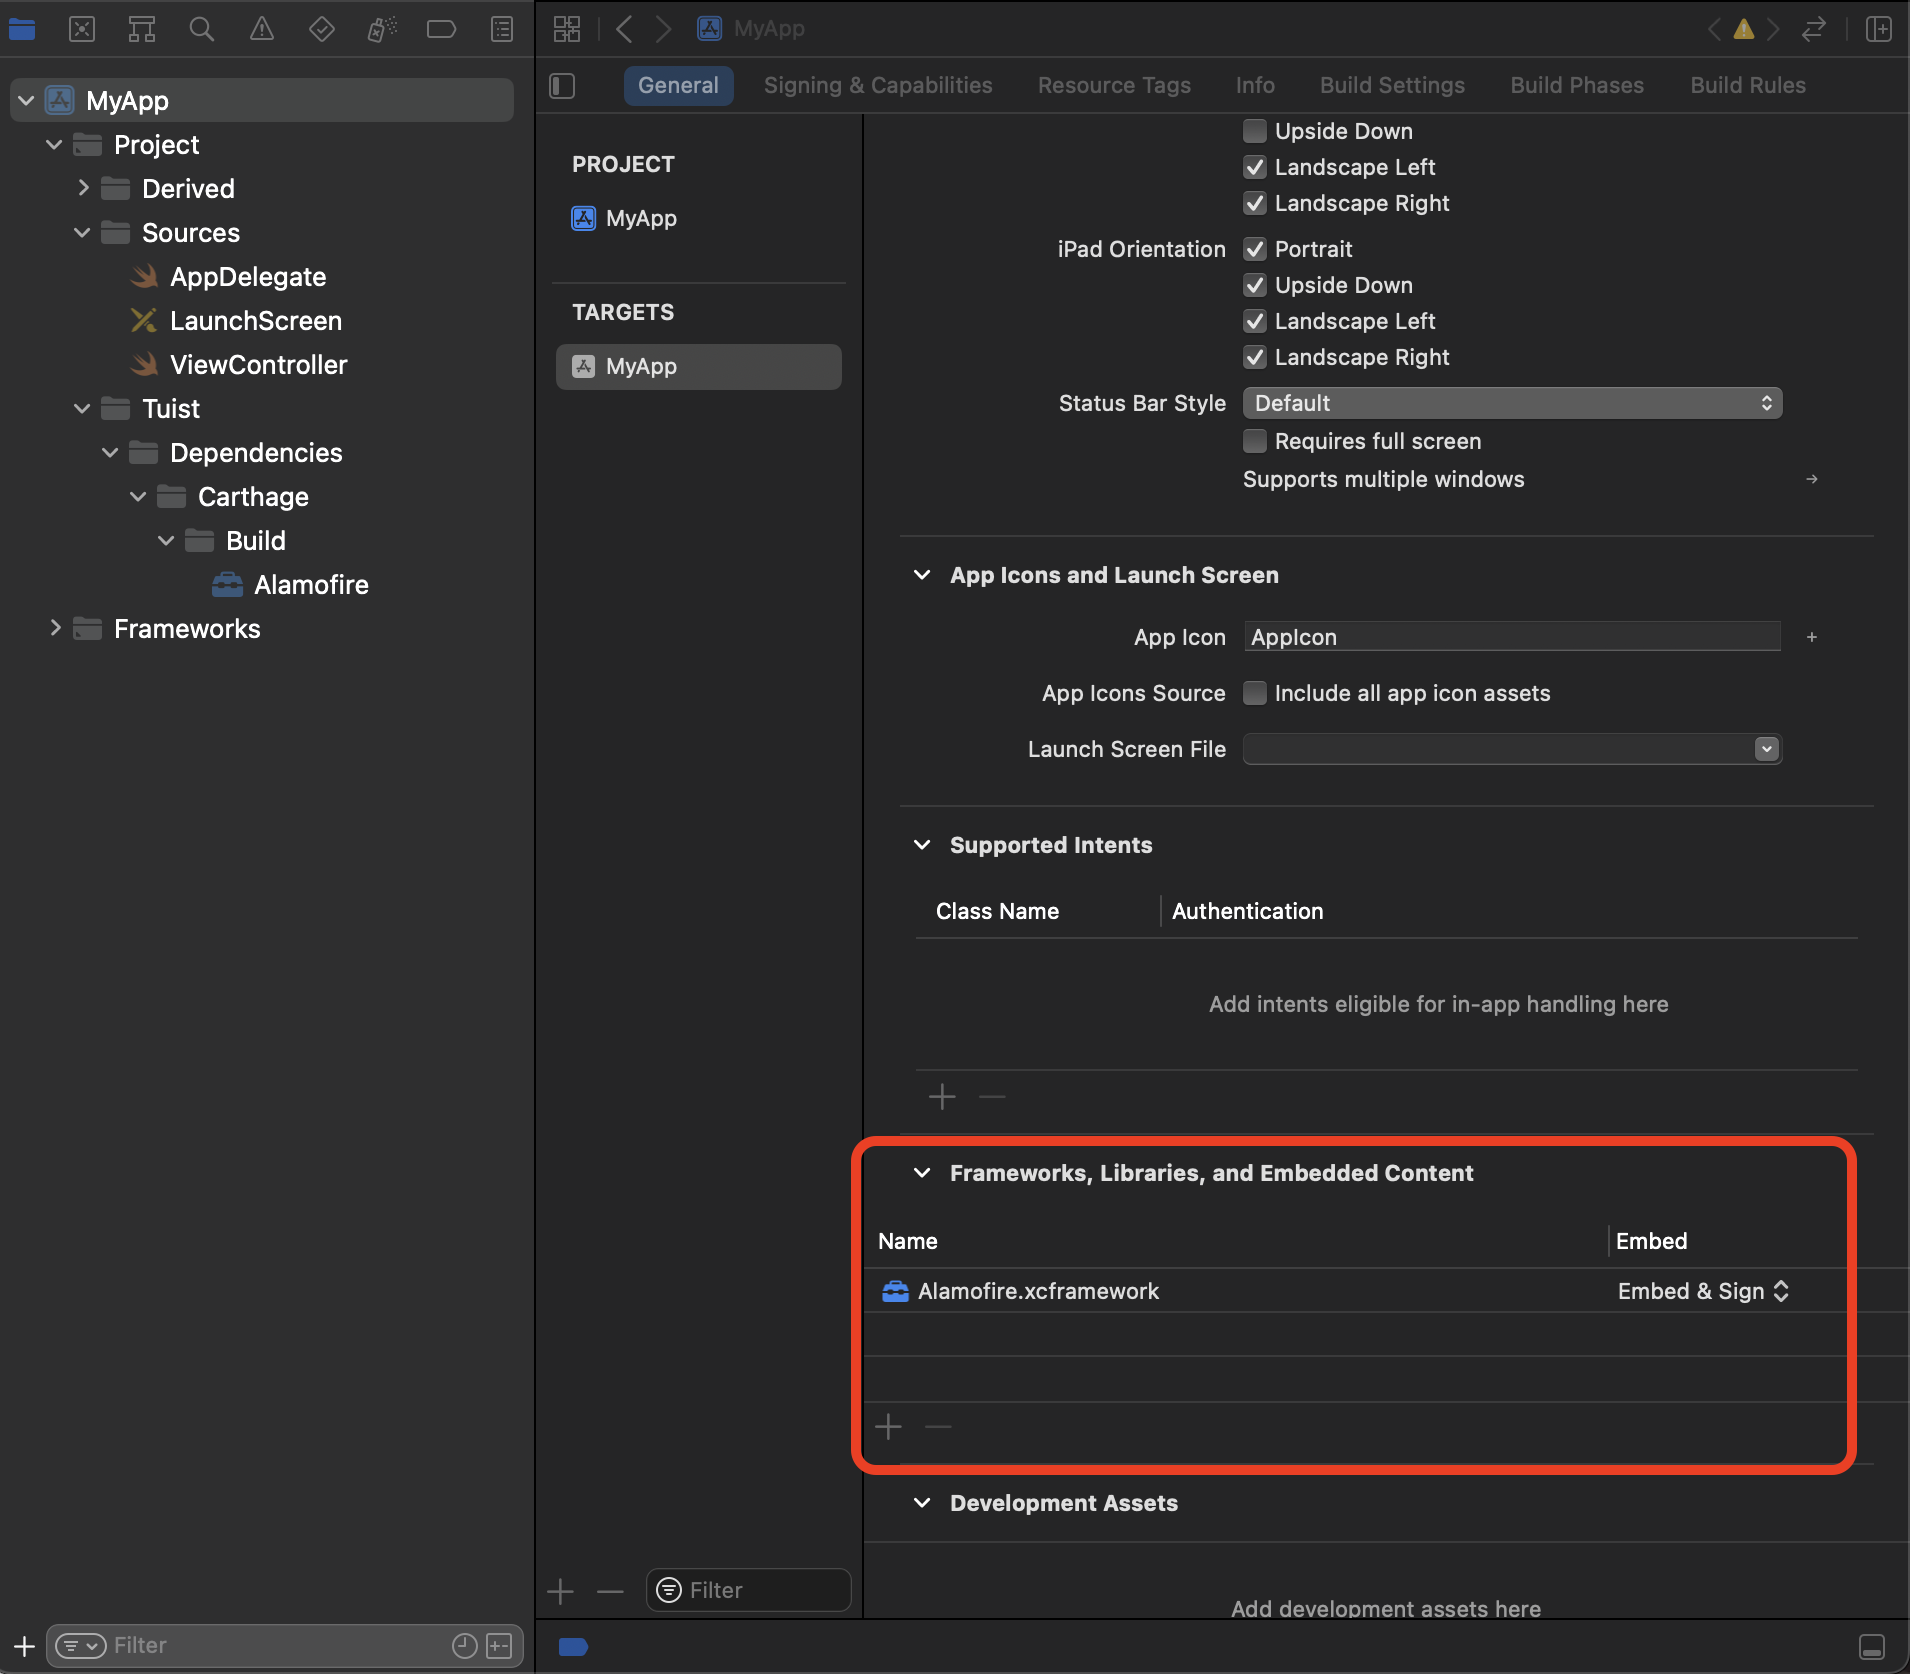Viewport: 1910px width, 1674px height.
Task: Add editor on right icon
Action: (x=1879, y=29)
